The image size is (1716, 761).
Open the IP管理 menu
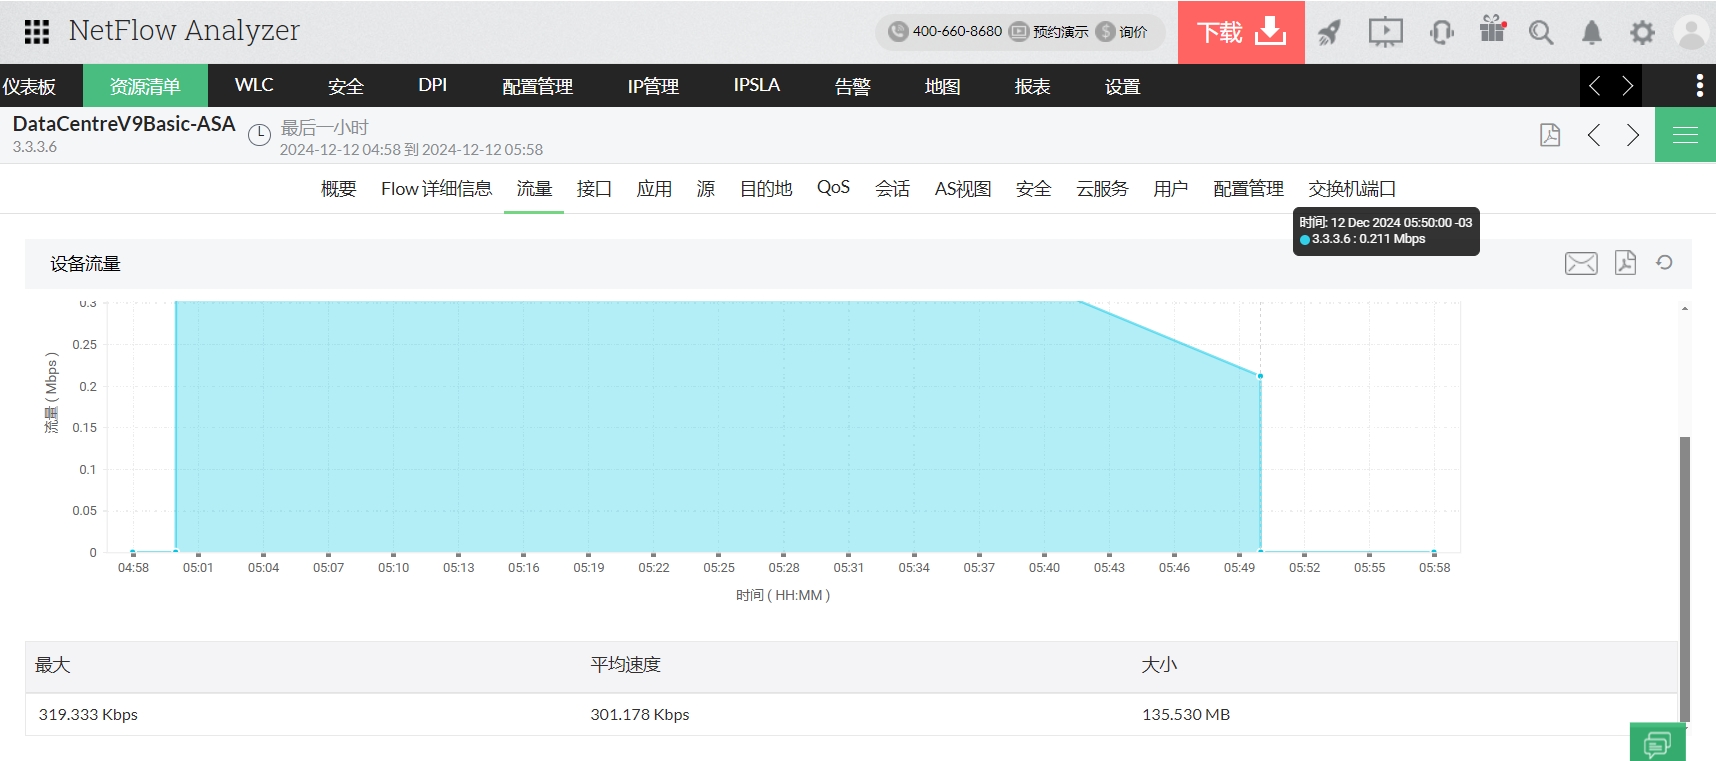point(654,86)
